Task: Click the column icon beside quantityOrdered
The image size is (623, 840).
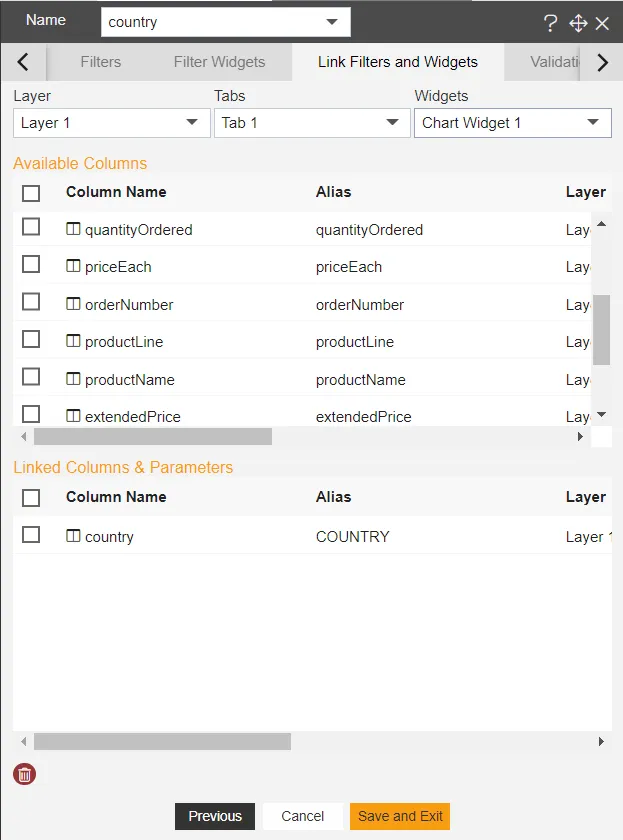Action: point(72,229)
